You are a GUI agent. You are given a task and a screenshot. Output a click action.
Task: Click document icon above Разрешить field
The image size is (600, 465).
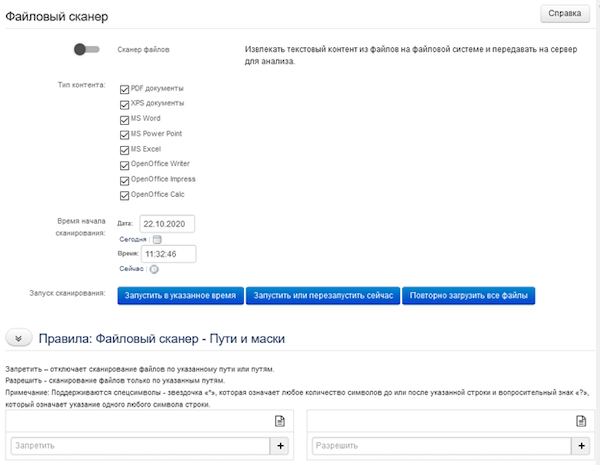580,424
